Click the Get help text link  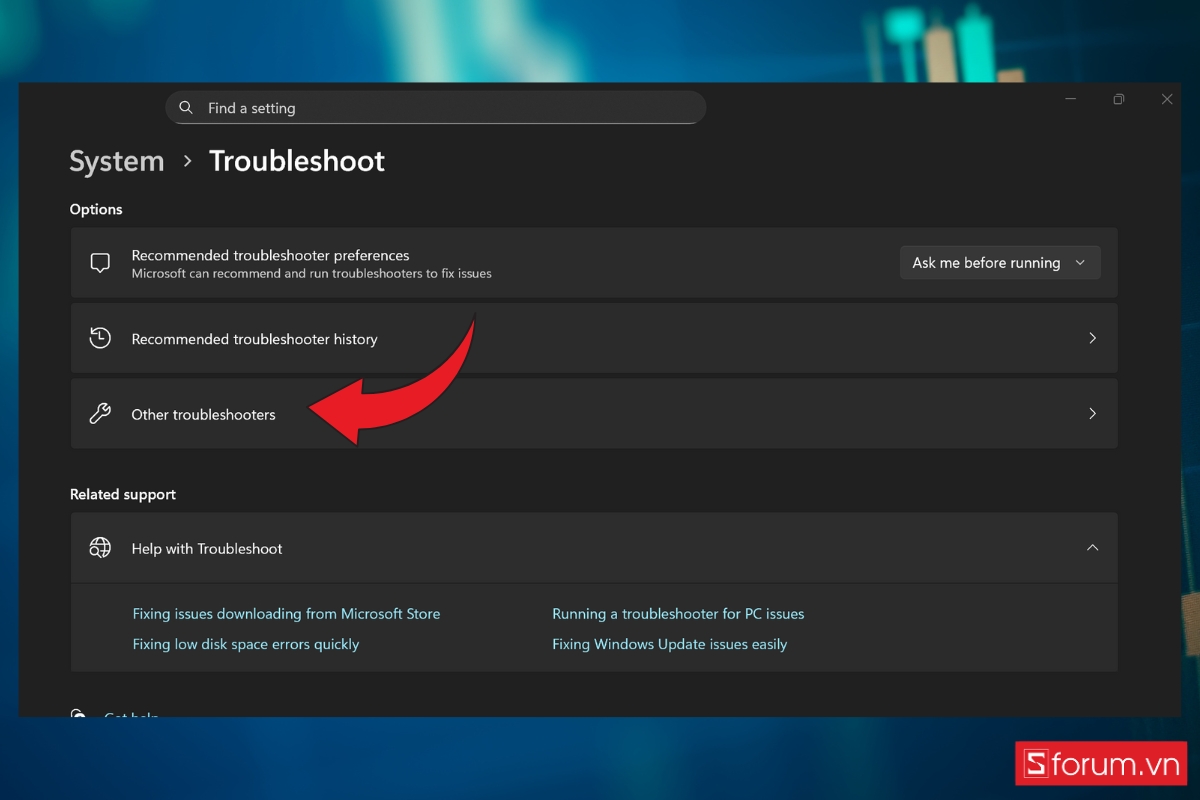tap(131, 716)
